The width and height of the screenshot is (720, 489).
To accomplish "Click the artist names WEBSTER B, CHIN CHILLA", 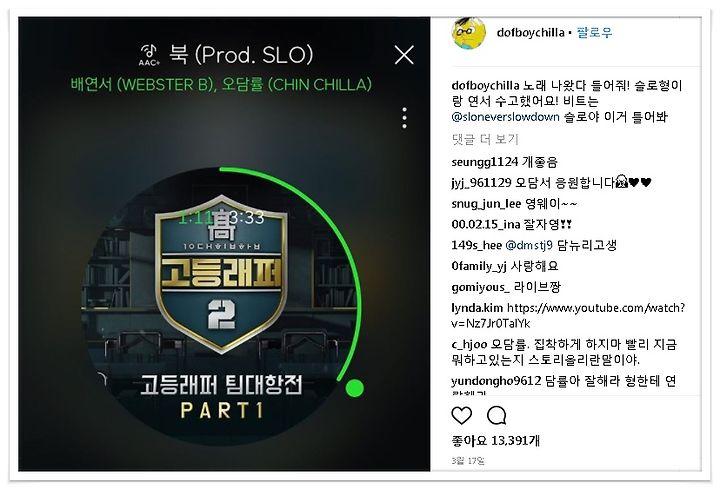I will click(x=221, y=84).
